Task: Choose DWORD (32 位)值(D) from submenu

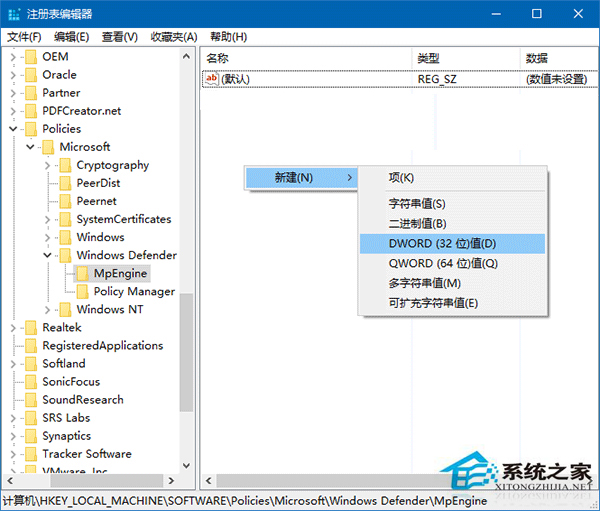Action: coord(452,244)
